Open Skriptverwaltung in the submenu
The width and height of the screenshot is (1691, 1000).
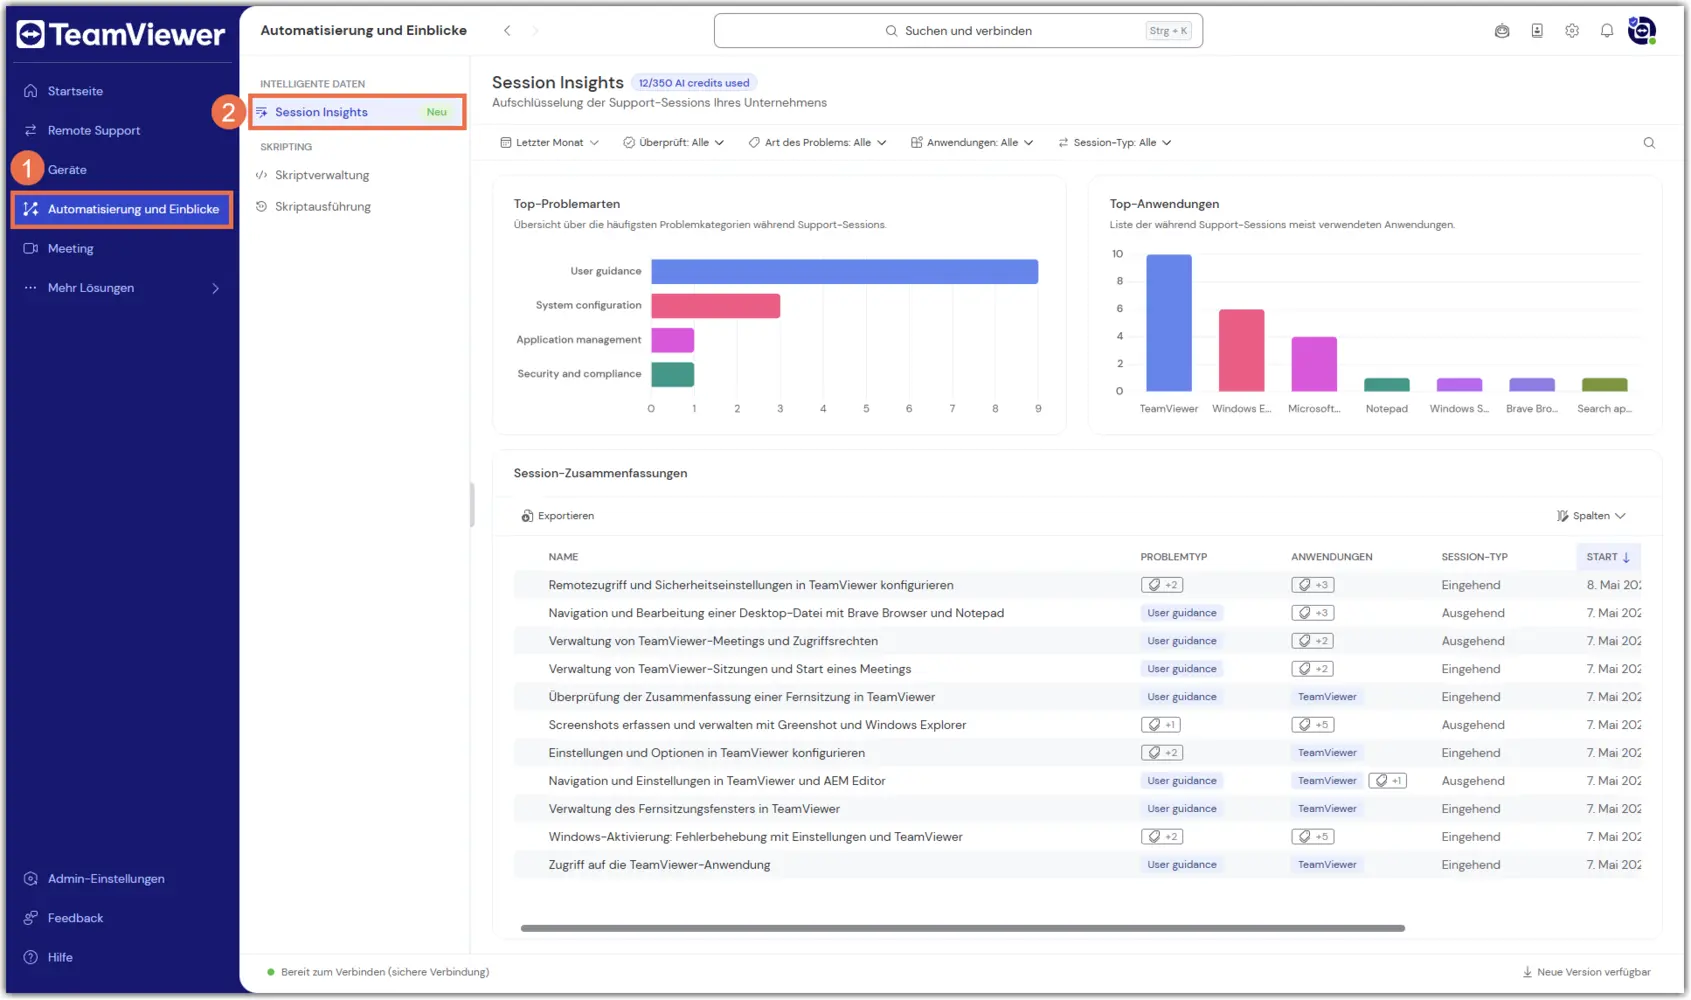click(x=356, y=175)
